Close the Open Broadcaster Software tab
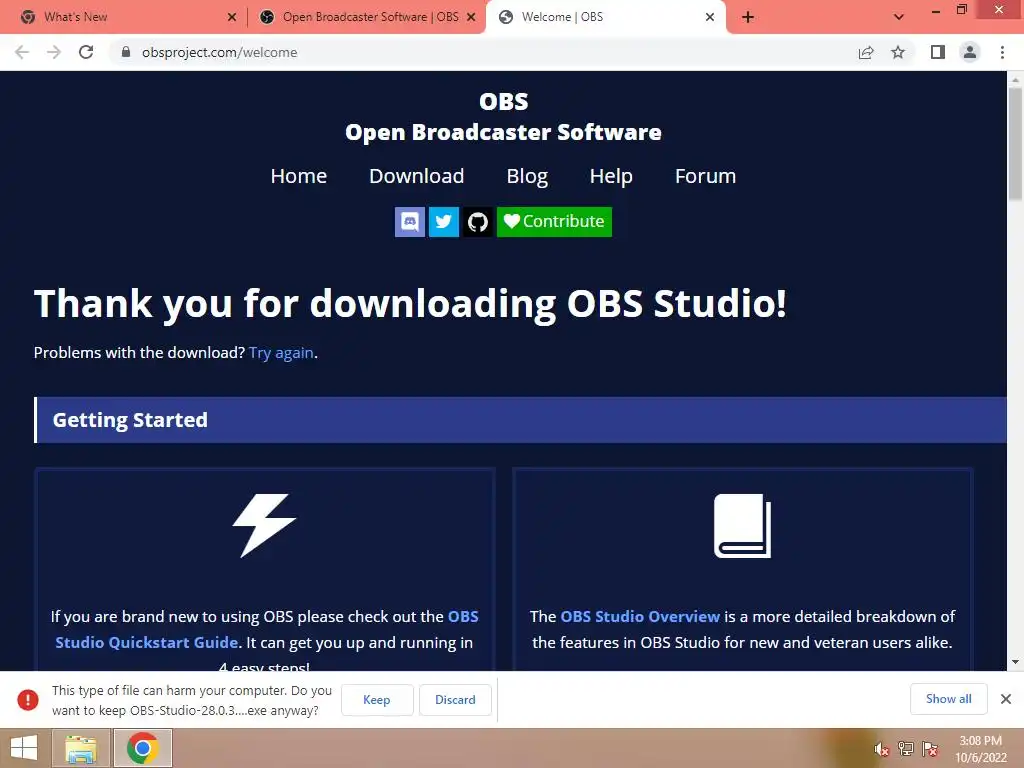This screenshot has width=1024, height=768. (472, 17)
